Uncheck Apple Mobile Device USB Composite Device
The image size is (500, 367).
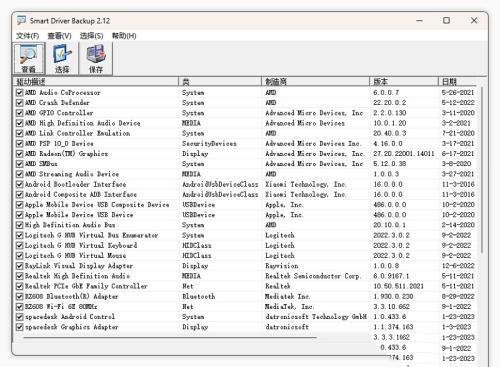(x=20, y=205)
